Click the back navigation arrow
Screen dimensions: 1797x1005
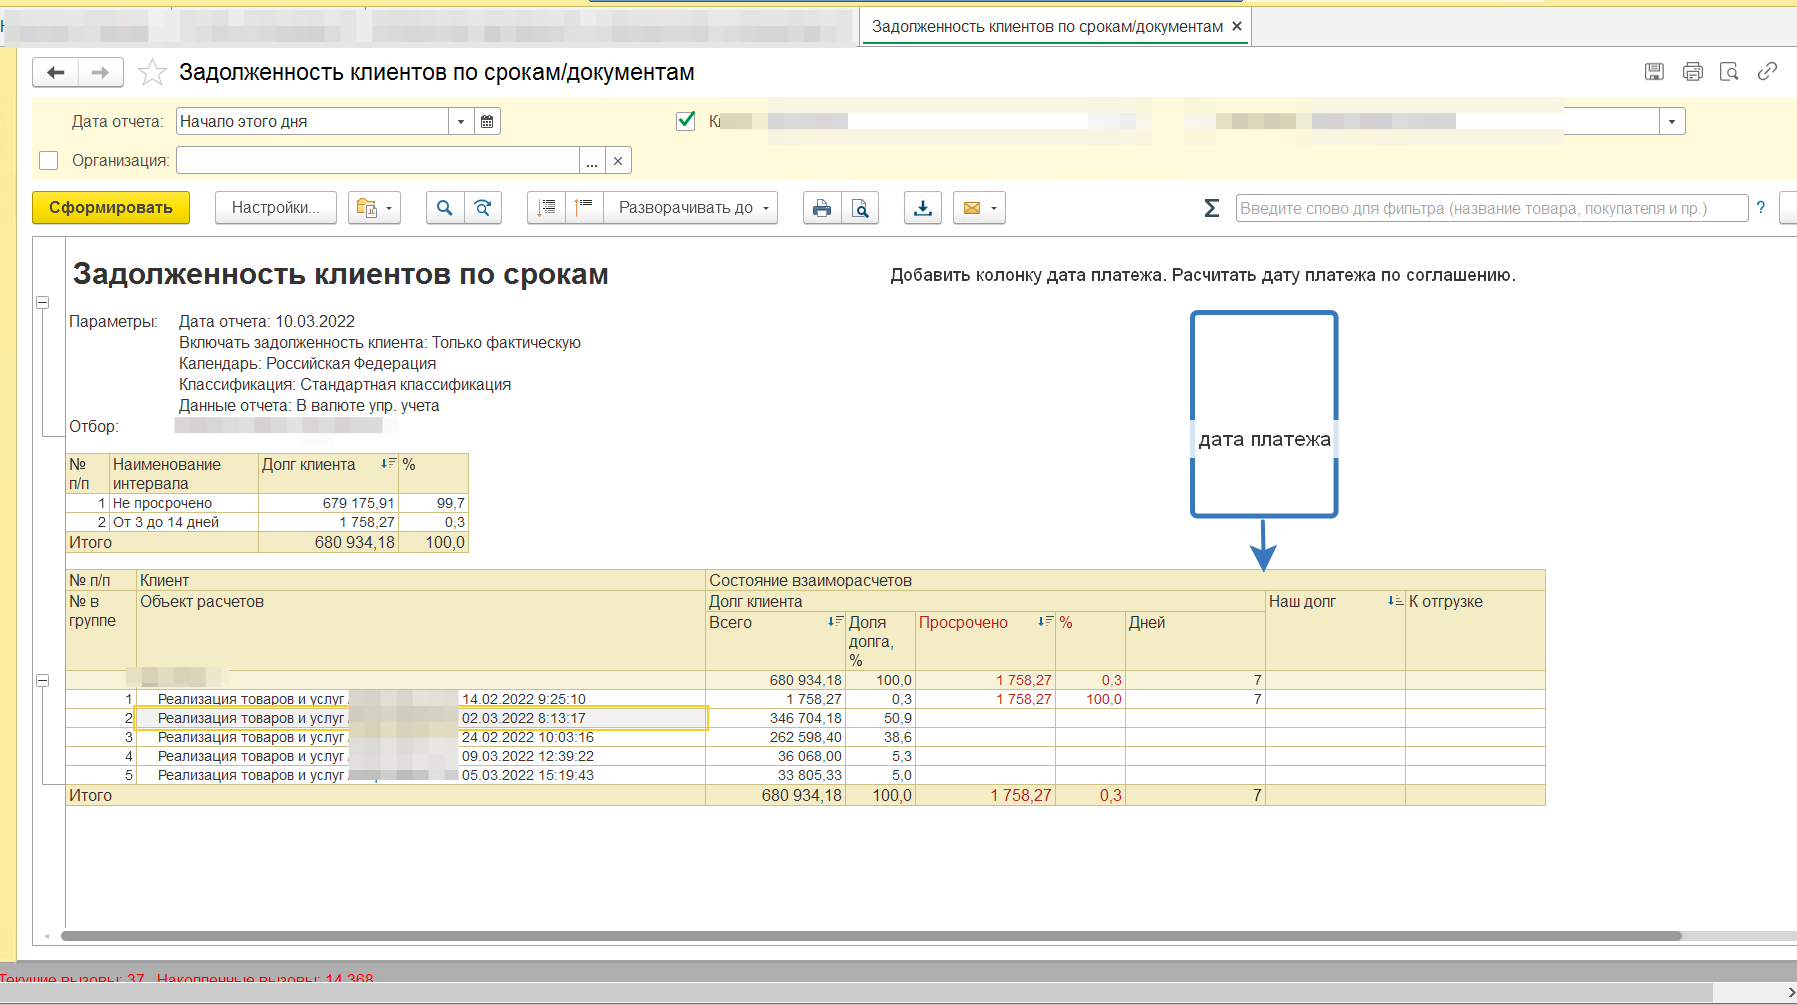(x=56, y=72)
